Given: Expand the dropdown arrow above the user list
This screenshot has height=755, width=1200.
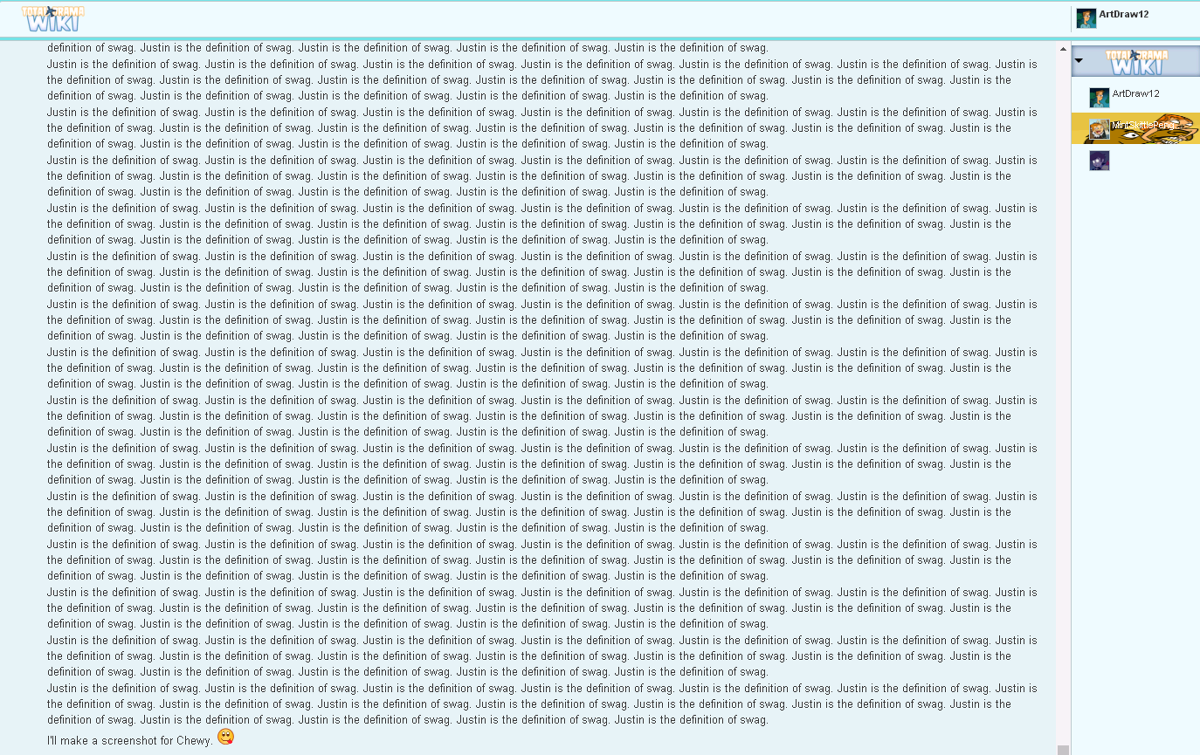Looking at the screenshot, I should (1078, 61).
